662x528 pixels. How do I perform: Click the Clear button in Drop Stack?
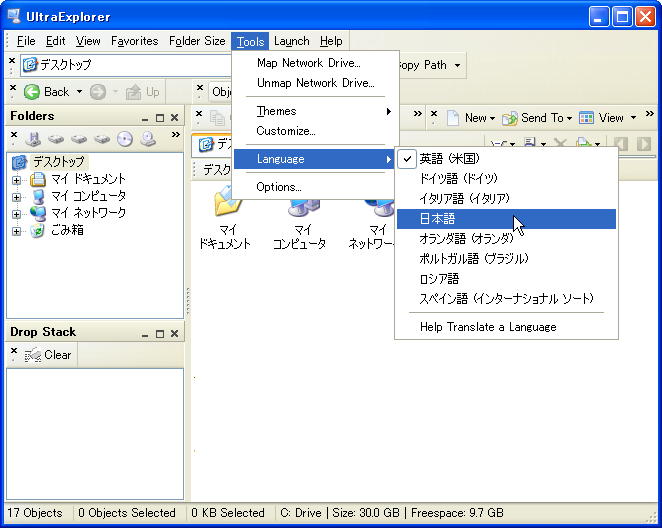[48, 355]
